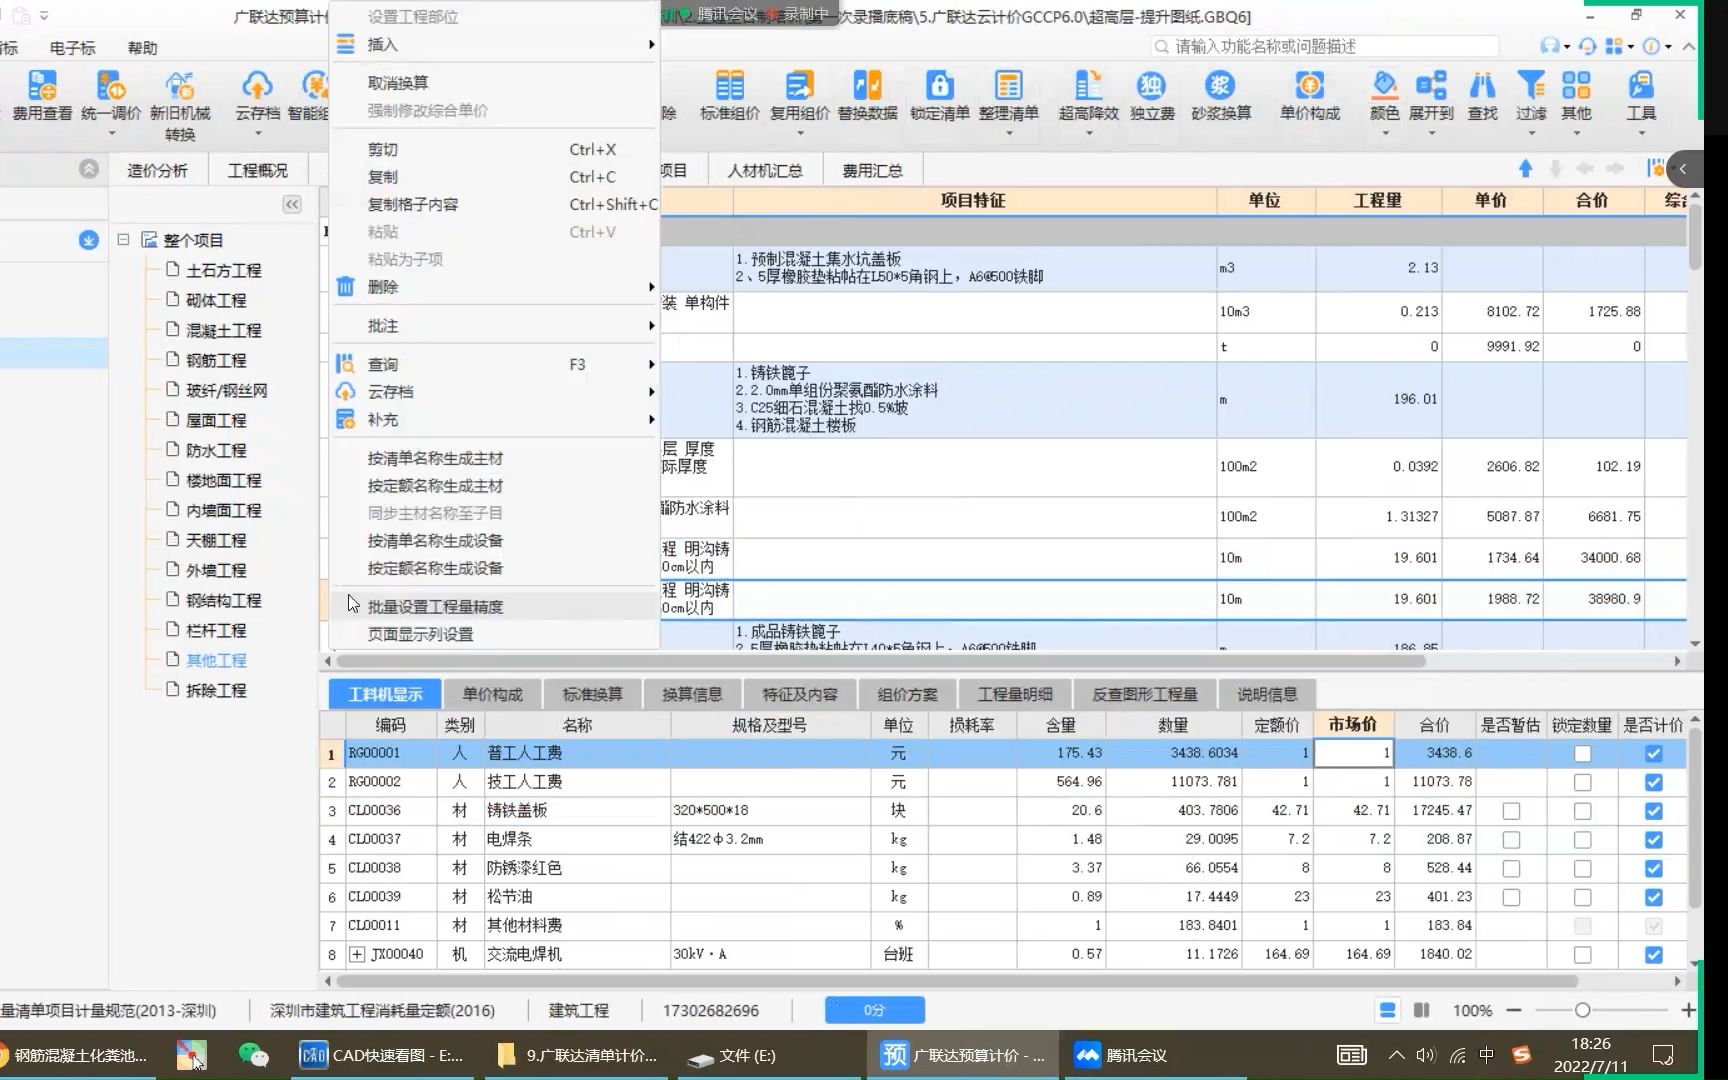1728x1080 pixels.
Task: Collapse the 整个项目 tree node
Action: click(x=123, y=240)
